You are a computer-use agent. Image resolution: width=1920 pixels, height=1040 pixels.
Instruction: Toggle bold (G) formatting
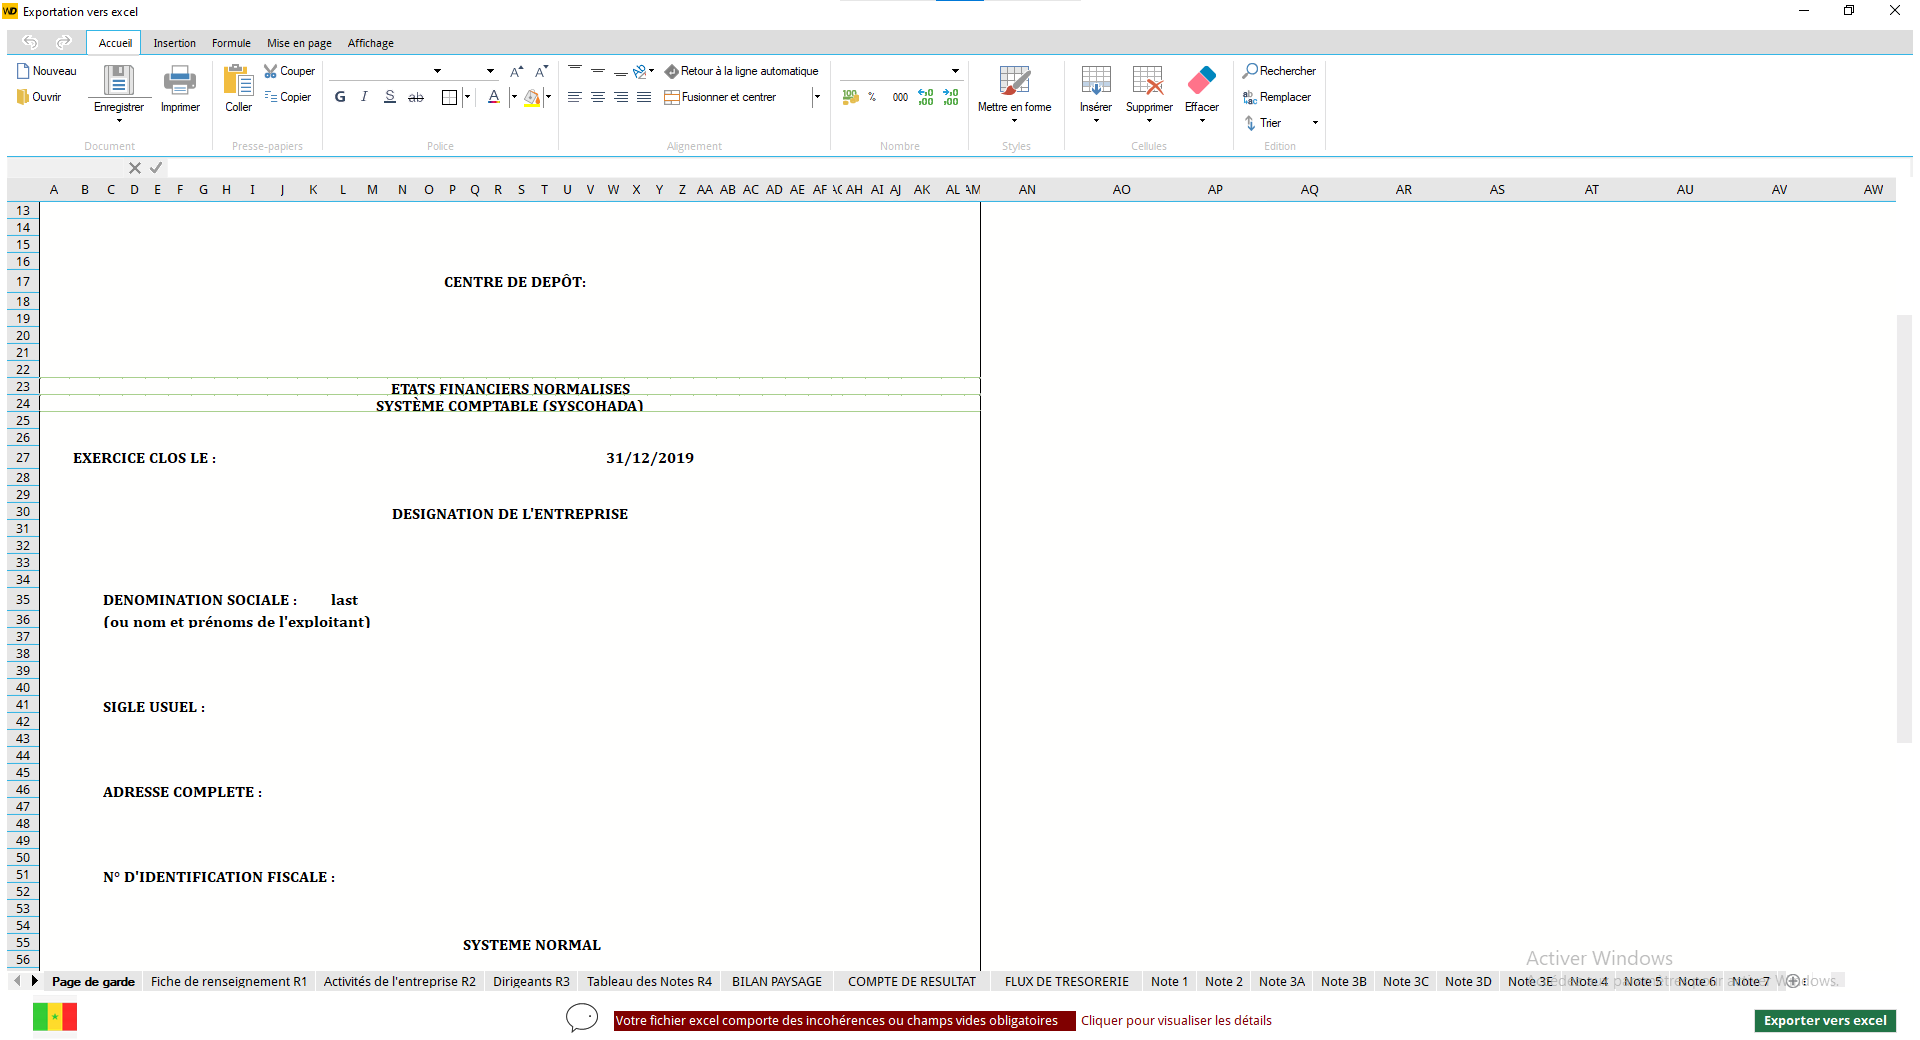click(340, 97)
